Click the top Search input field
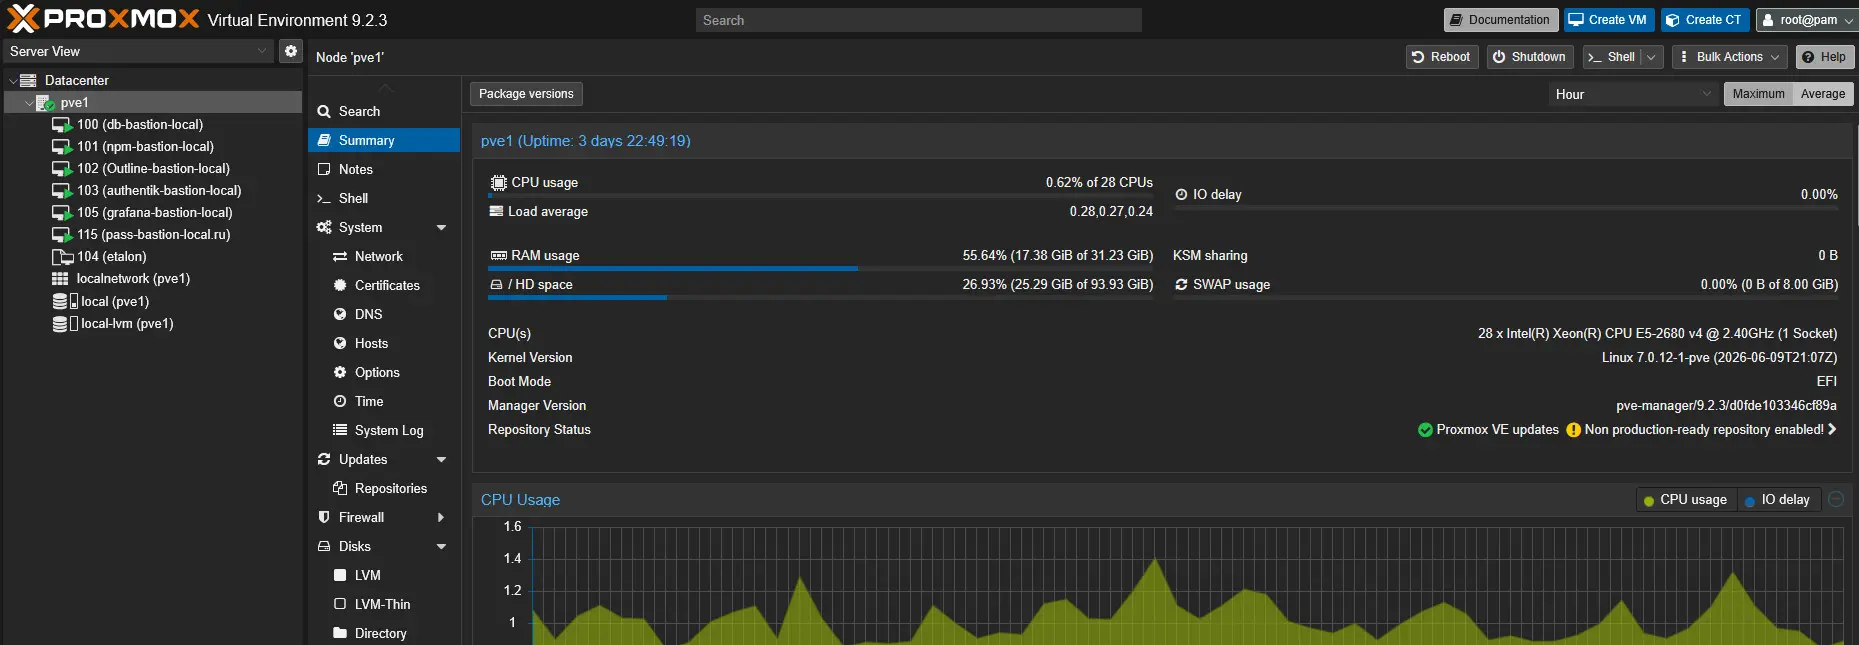Viewport: 1859px width, 645px height. (918, 20)
